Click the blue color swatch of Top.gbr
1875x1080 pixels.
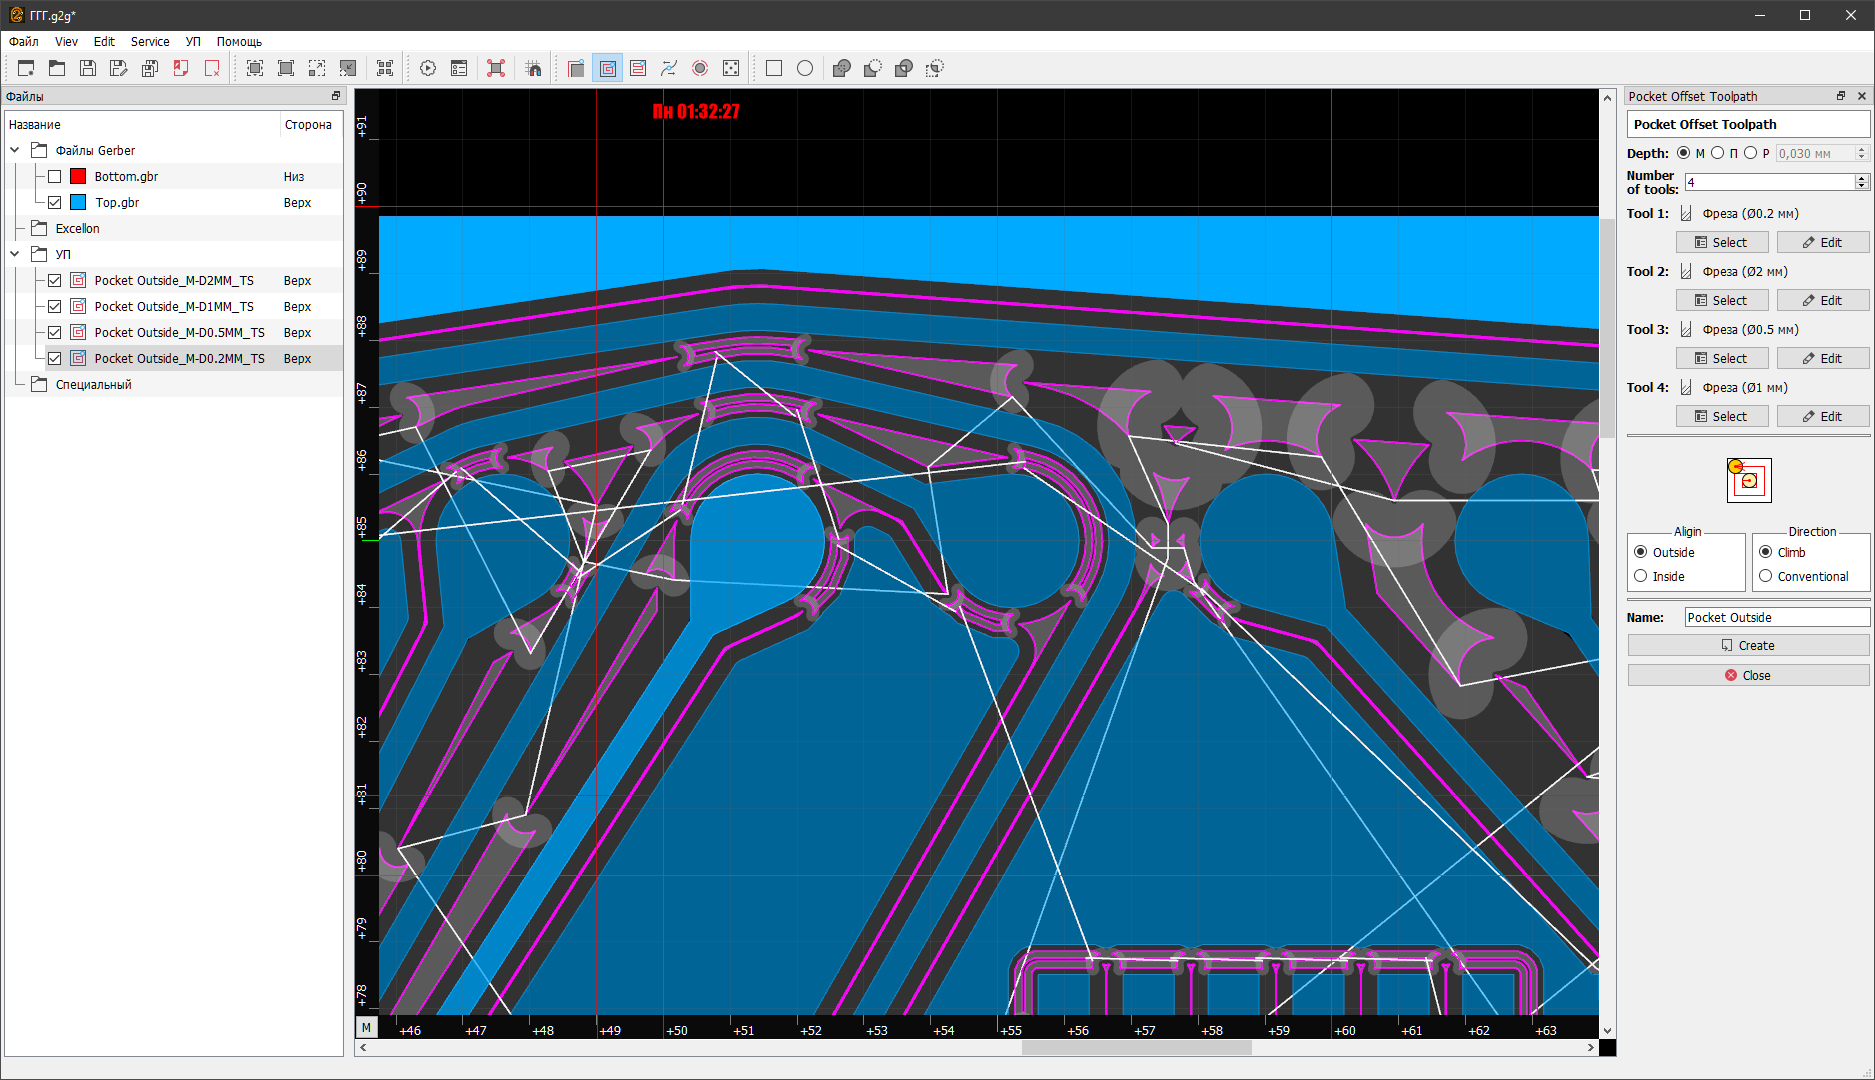(x=78, y=202)
